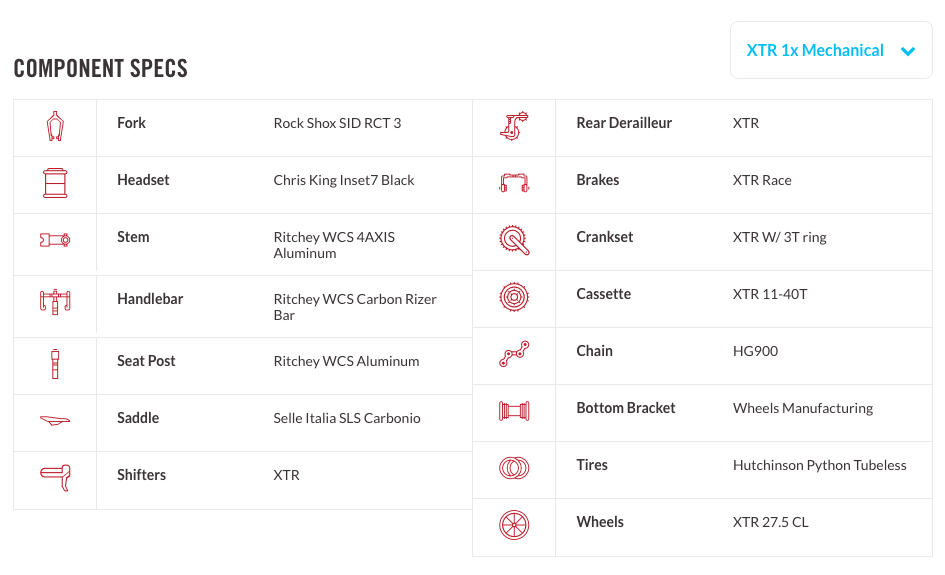The height and width of the screenshot is (575, 945).
Task: Click the Component Specs heading
Action: click(x=101, y=69)
